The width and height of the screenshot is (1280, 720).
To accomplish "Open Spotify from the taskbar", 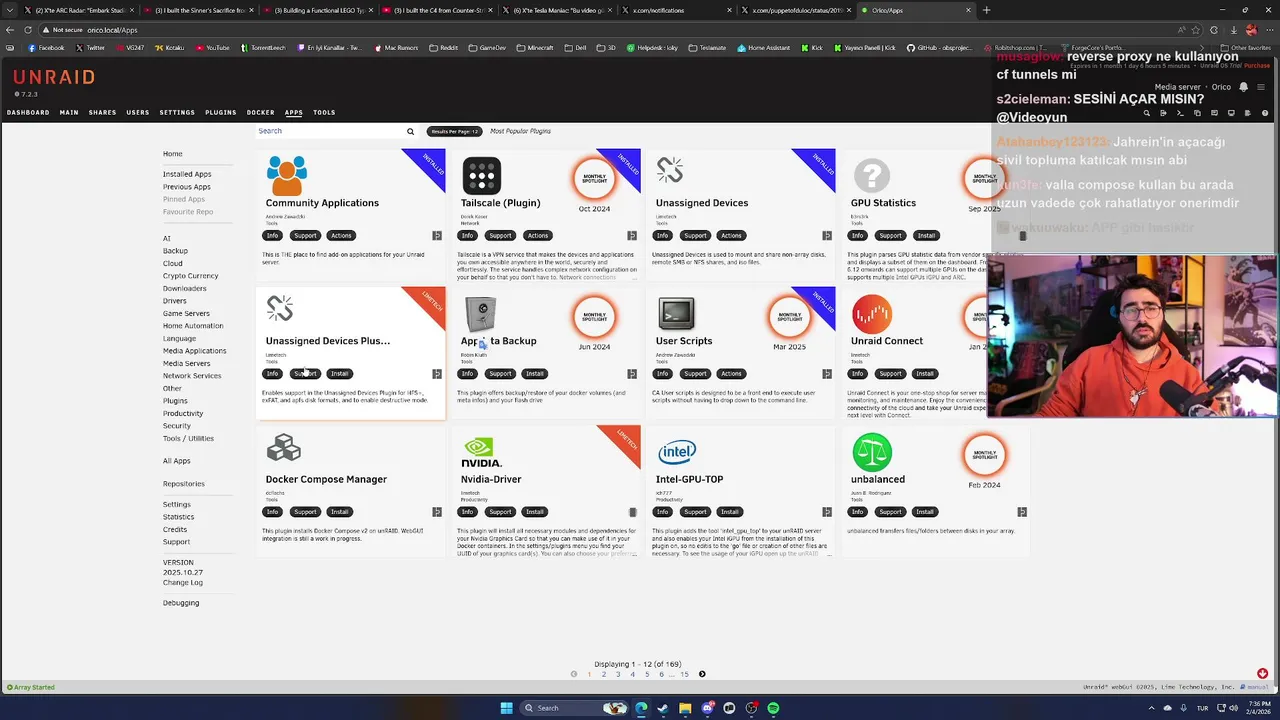I will (773, 708).
